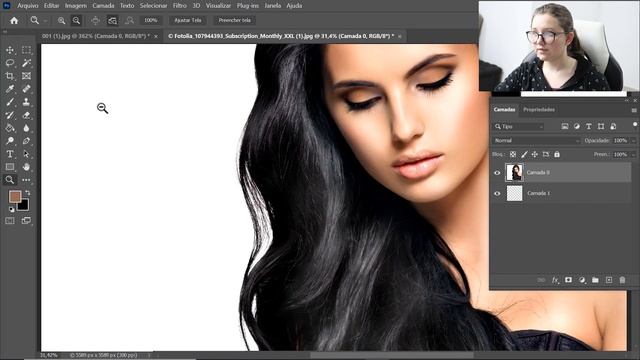Toggle Scrubby Zoom option
The image size is (640, 360).
click(129, 20)
